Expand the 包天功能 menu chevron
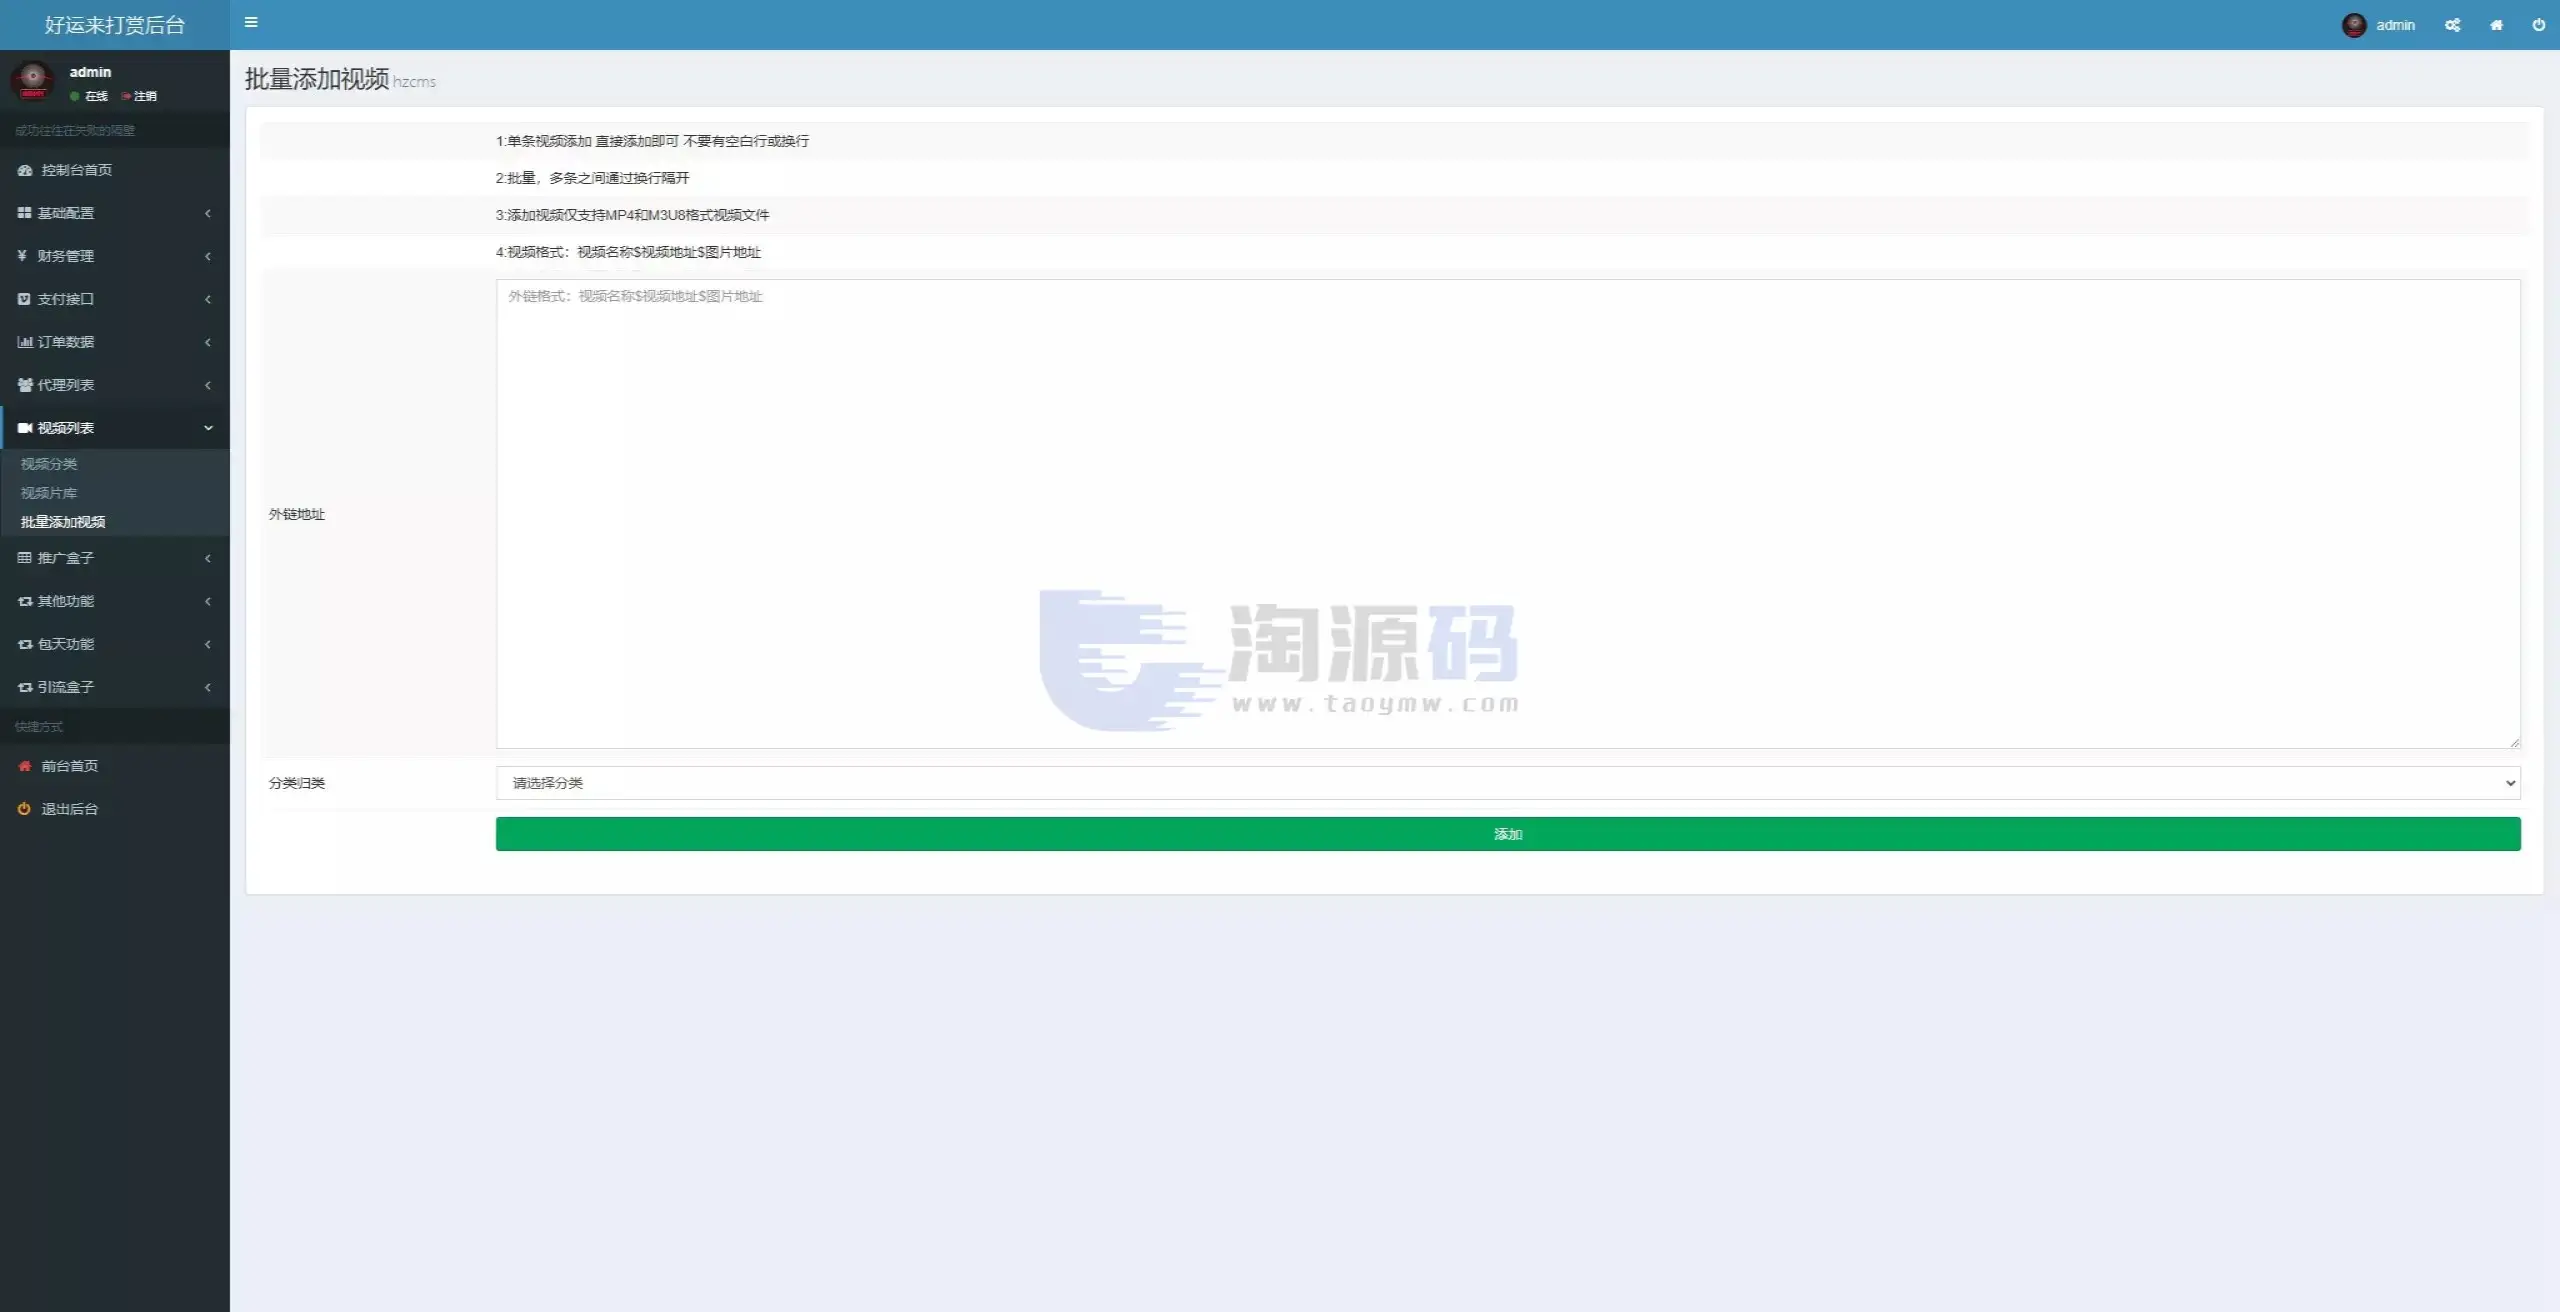Viewport: 2560px width, 1312px height. [208, 644]
